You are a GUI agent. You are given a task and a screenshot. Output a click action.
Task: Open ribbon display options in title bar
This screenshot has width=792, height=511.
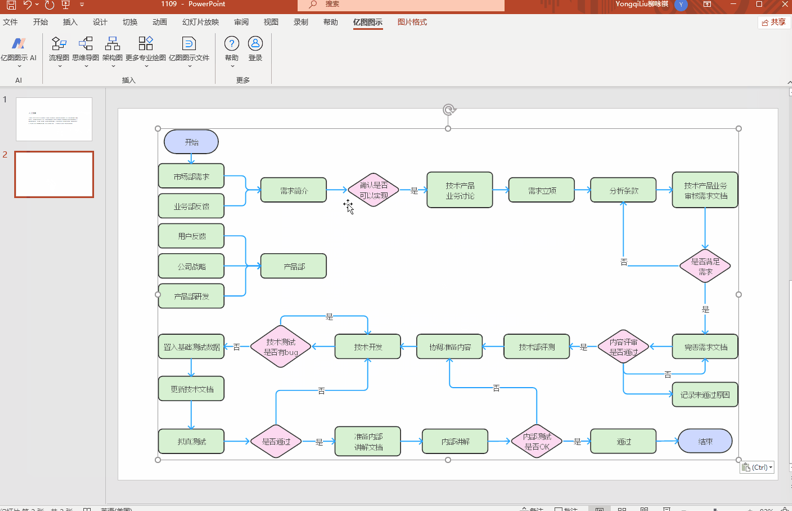coord(707,5)
